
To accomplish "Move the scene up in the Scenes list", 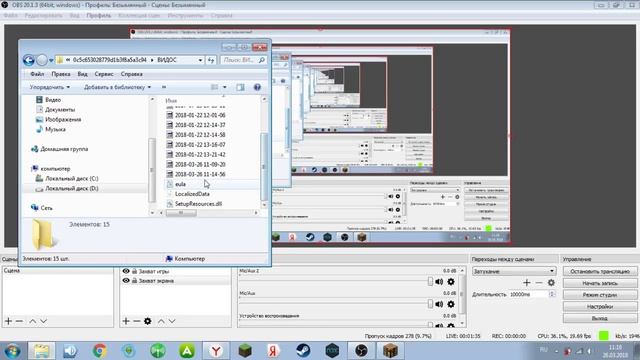I will coord(33,321).
